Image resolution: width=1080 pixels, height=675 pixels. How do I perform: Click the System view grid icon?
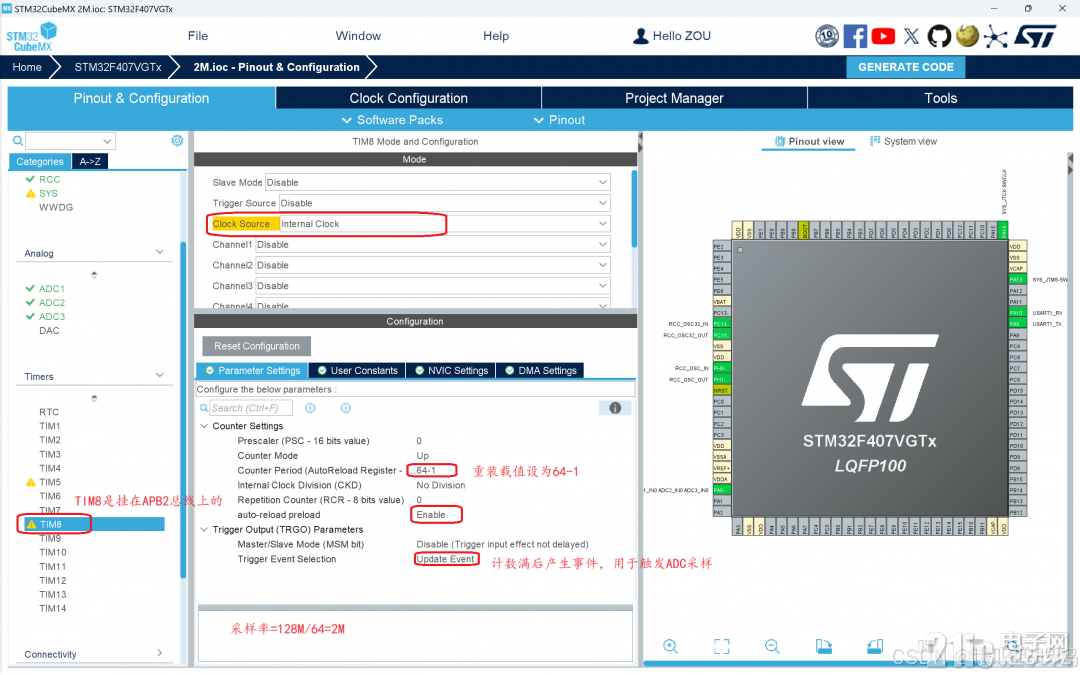coord(875,141)
